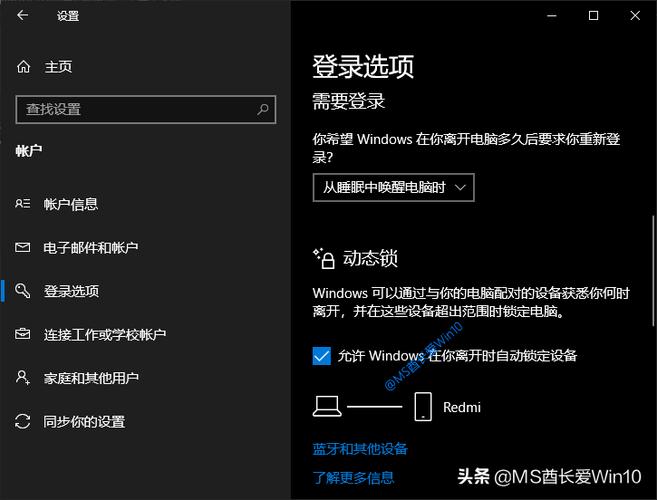This screenshot has width=657, height=500.
Task: Select 帐户信息 in the sidebar
Action: pyautogui.click(x=71, y=204)
